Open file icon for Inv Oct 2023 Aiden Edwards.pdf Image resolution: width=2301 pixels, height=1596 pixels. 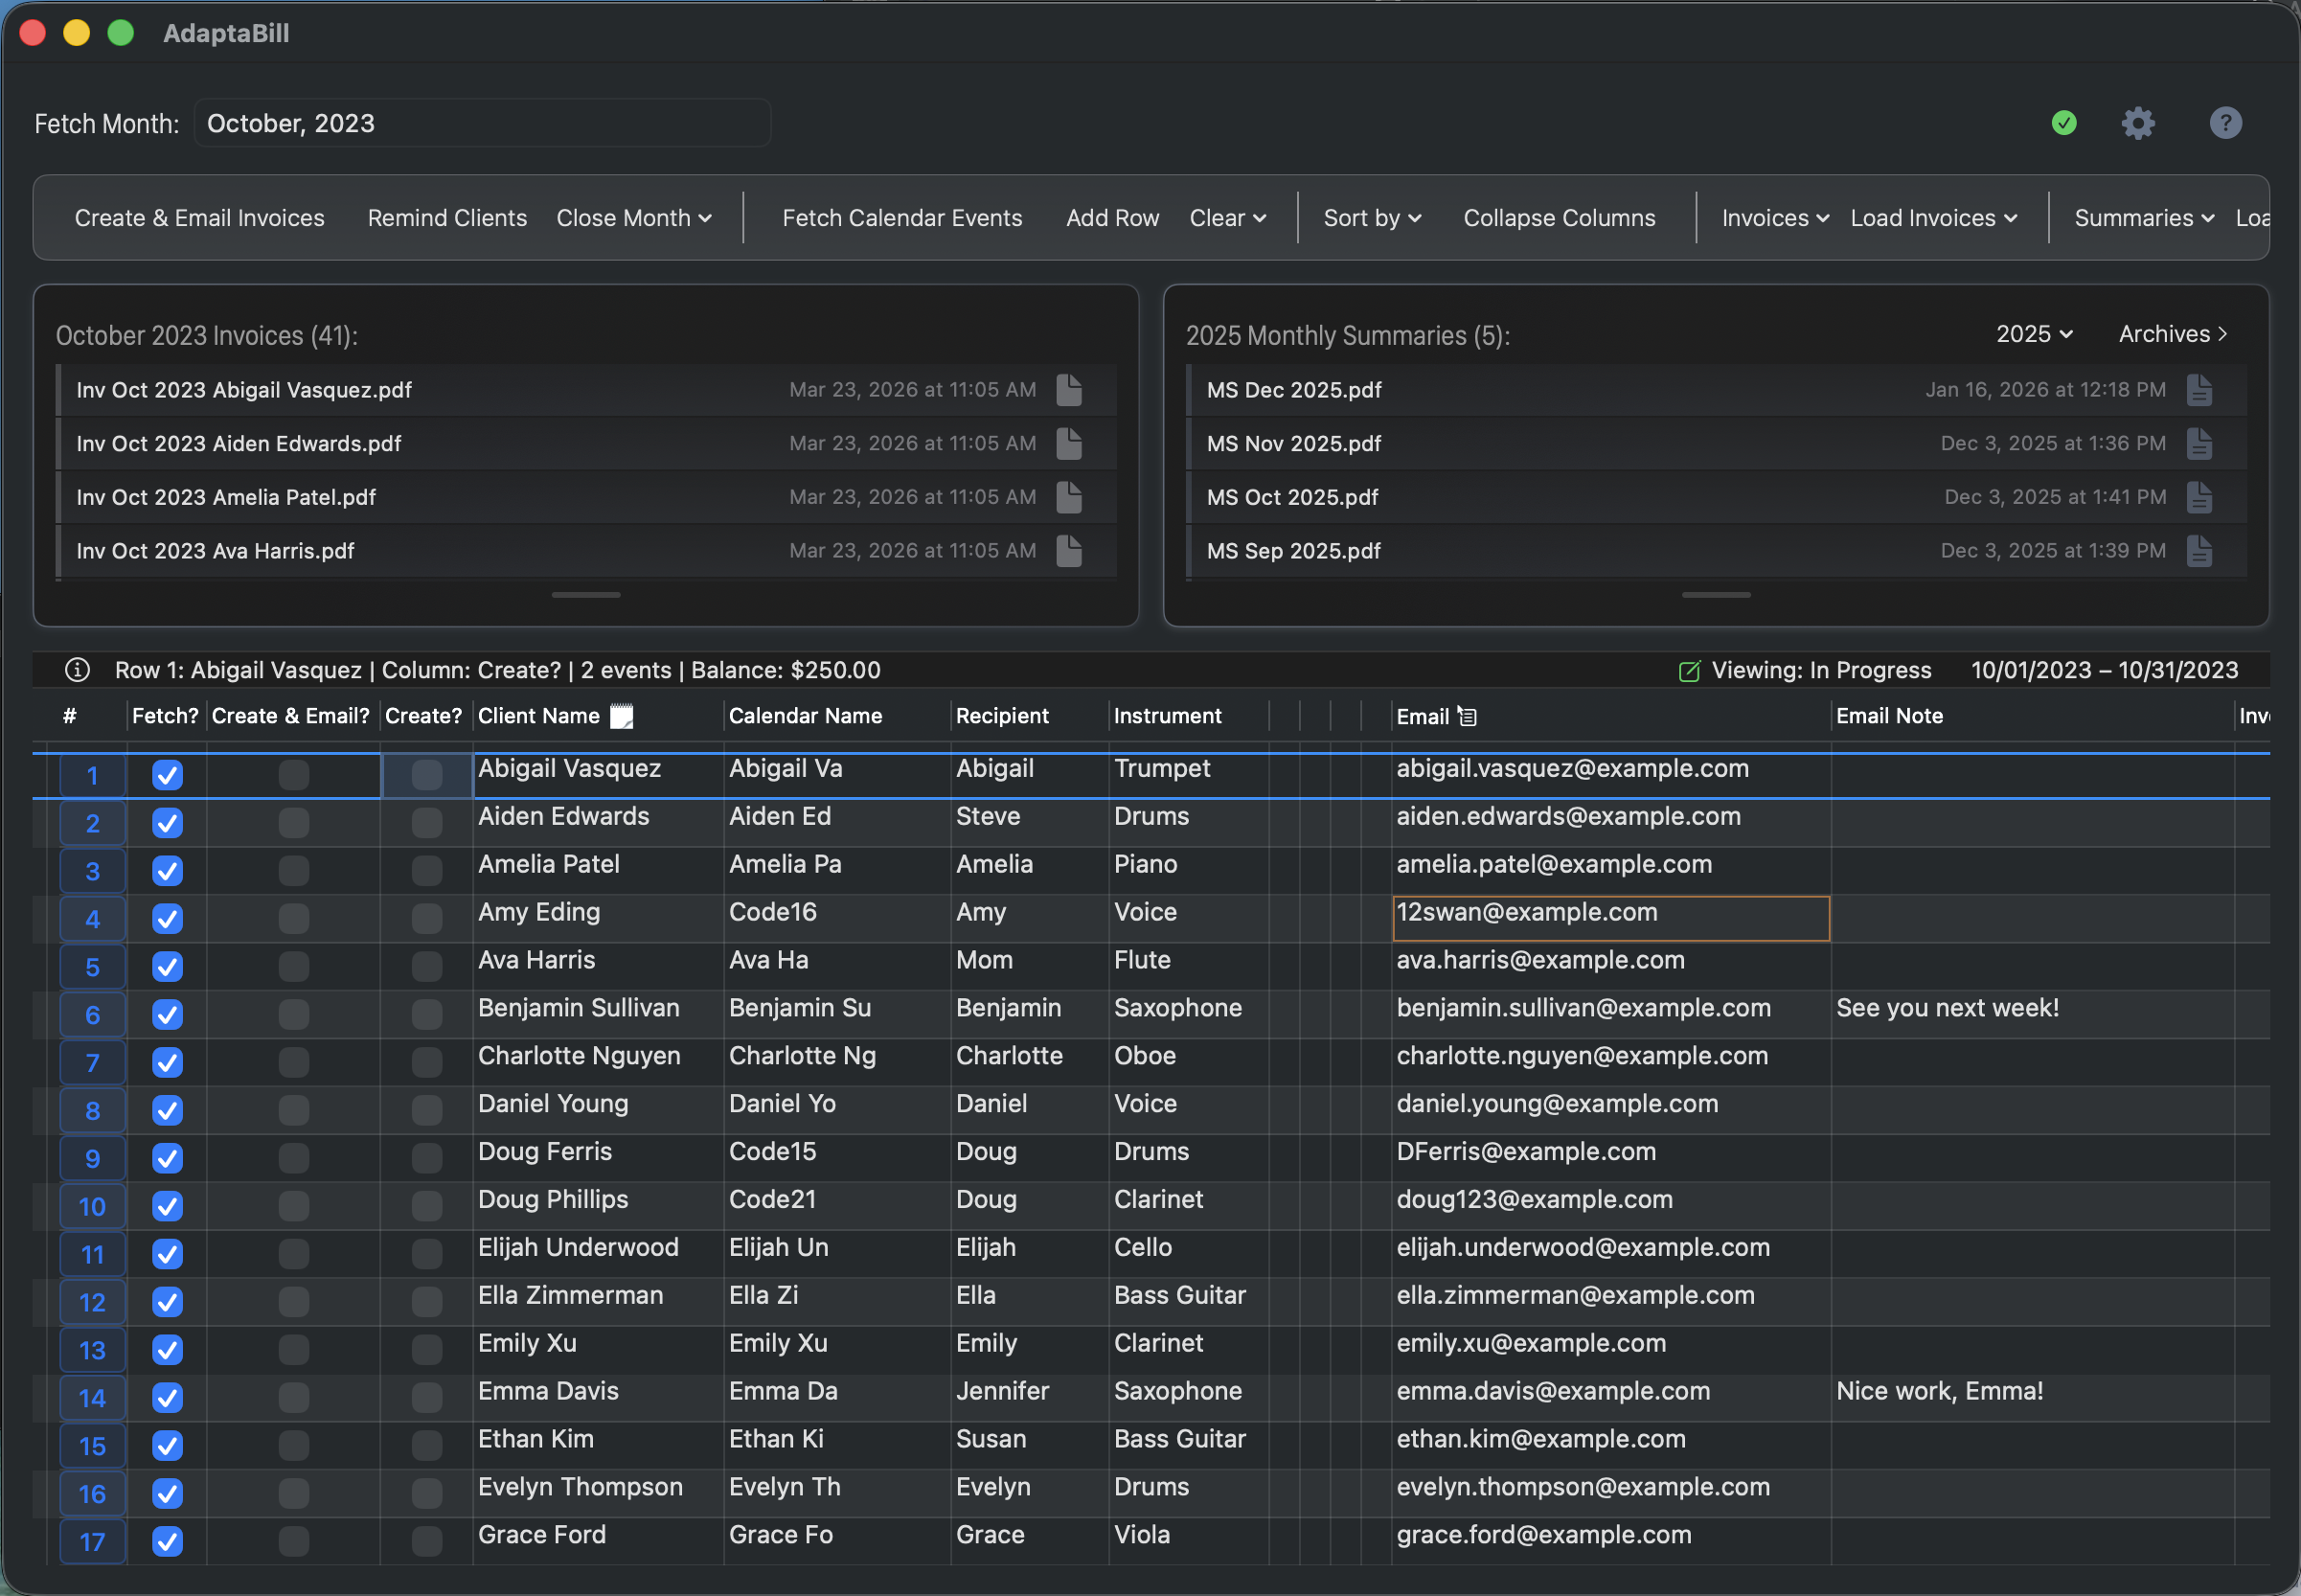(x=1069, y=443)
